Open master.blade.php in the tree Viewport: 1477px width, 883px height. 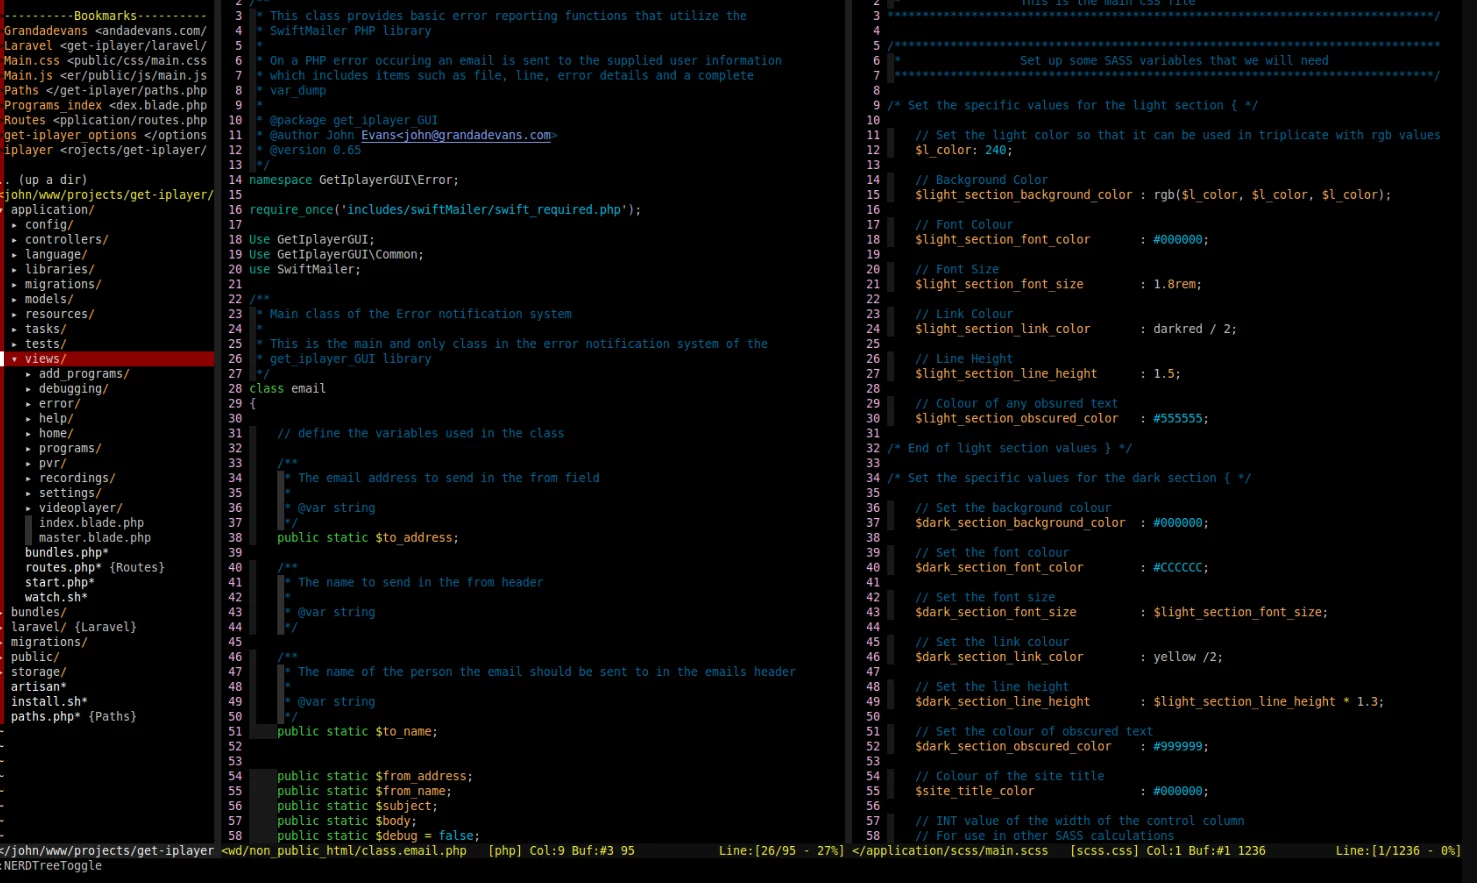[x=95, y=538]
